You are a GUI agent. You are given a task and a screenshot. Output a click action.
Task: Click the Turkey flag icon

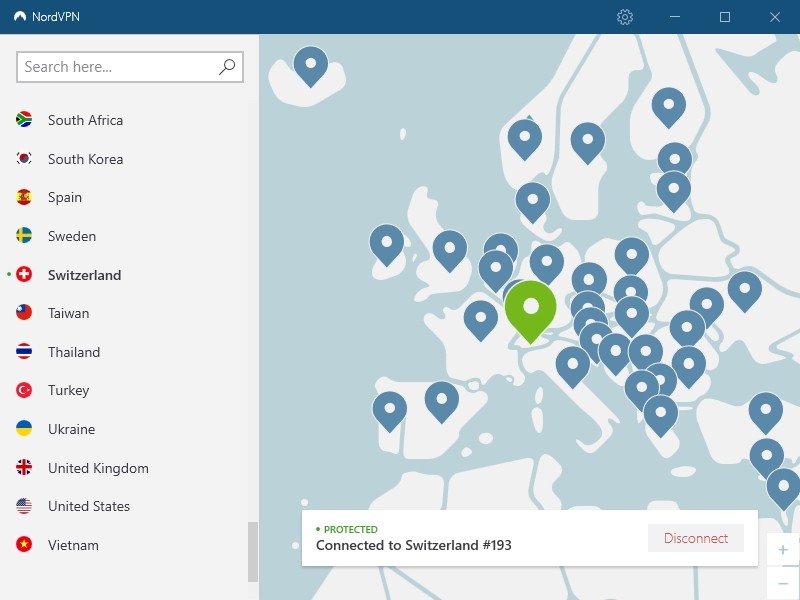(24, 390)
